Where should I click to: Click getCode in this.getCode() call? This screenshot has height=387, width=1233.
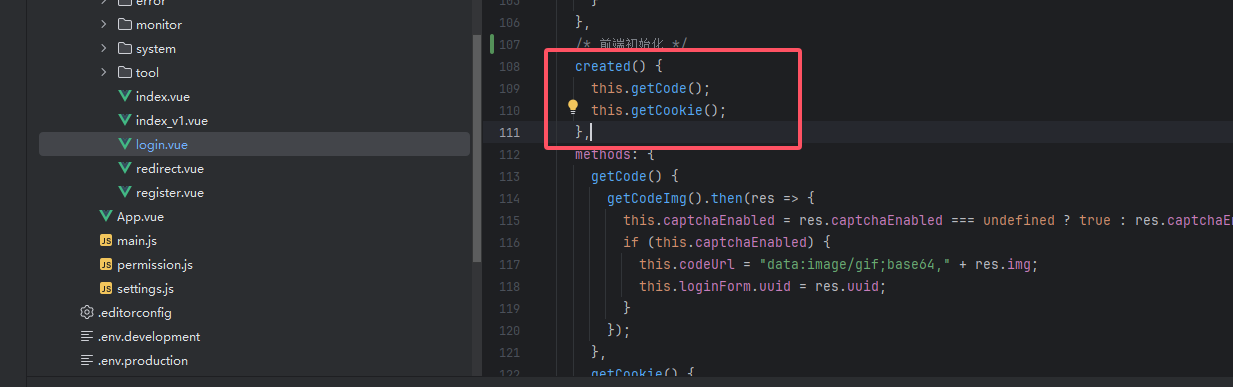[658, 88]
